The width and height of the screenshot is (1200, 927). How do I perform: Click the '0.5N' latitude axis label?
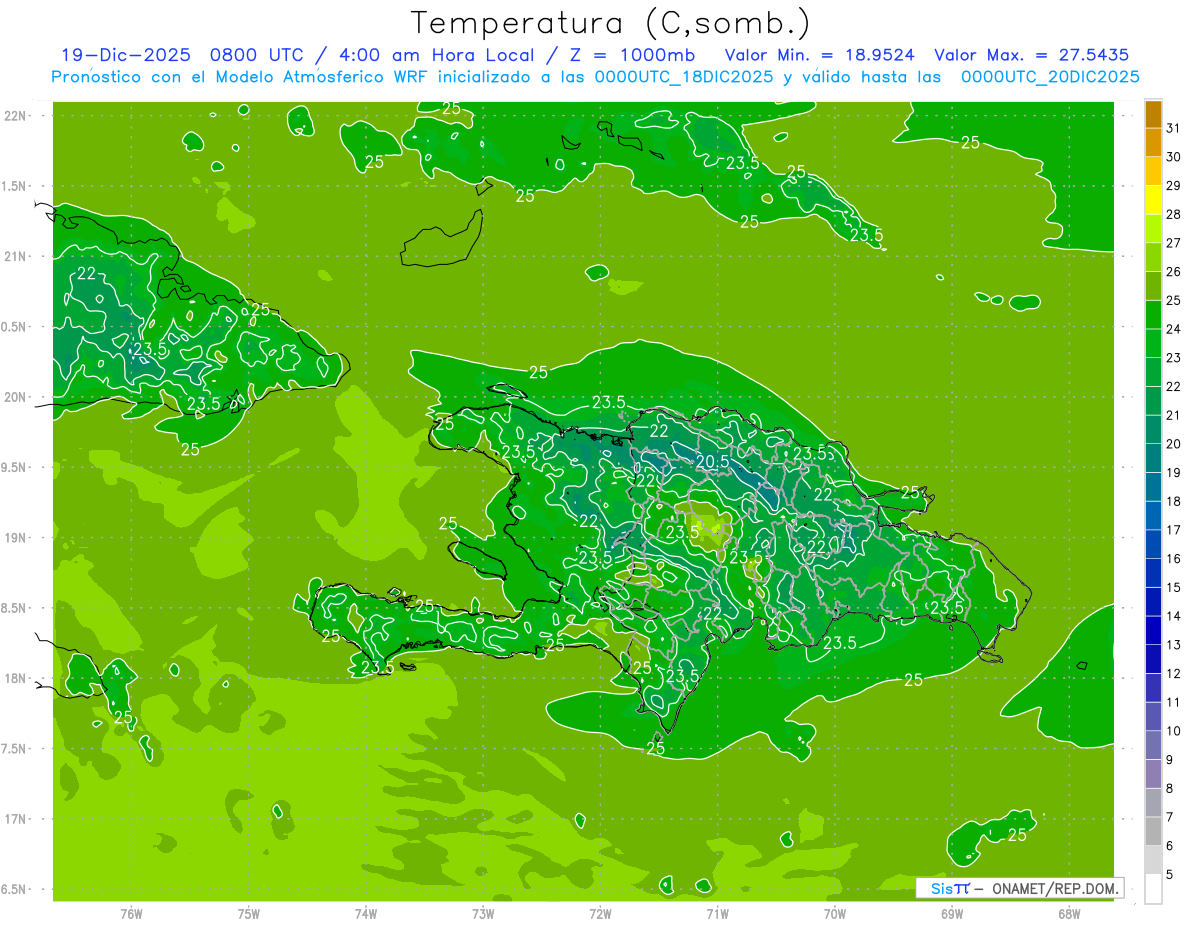(x=15, y=327)
